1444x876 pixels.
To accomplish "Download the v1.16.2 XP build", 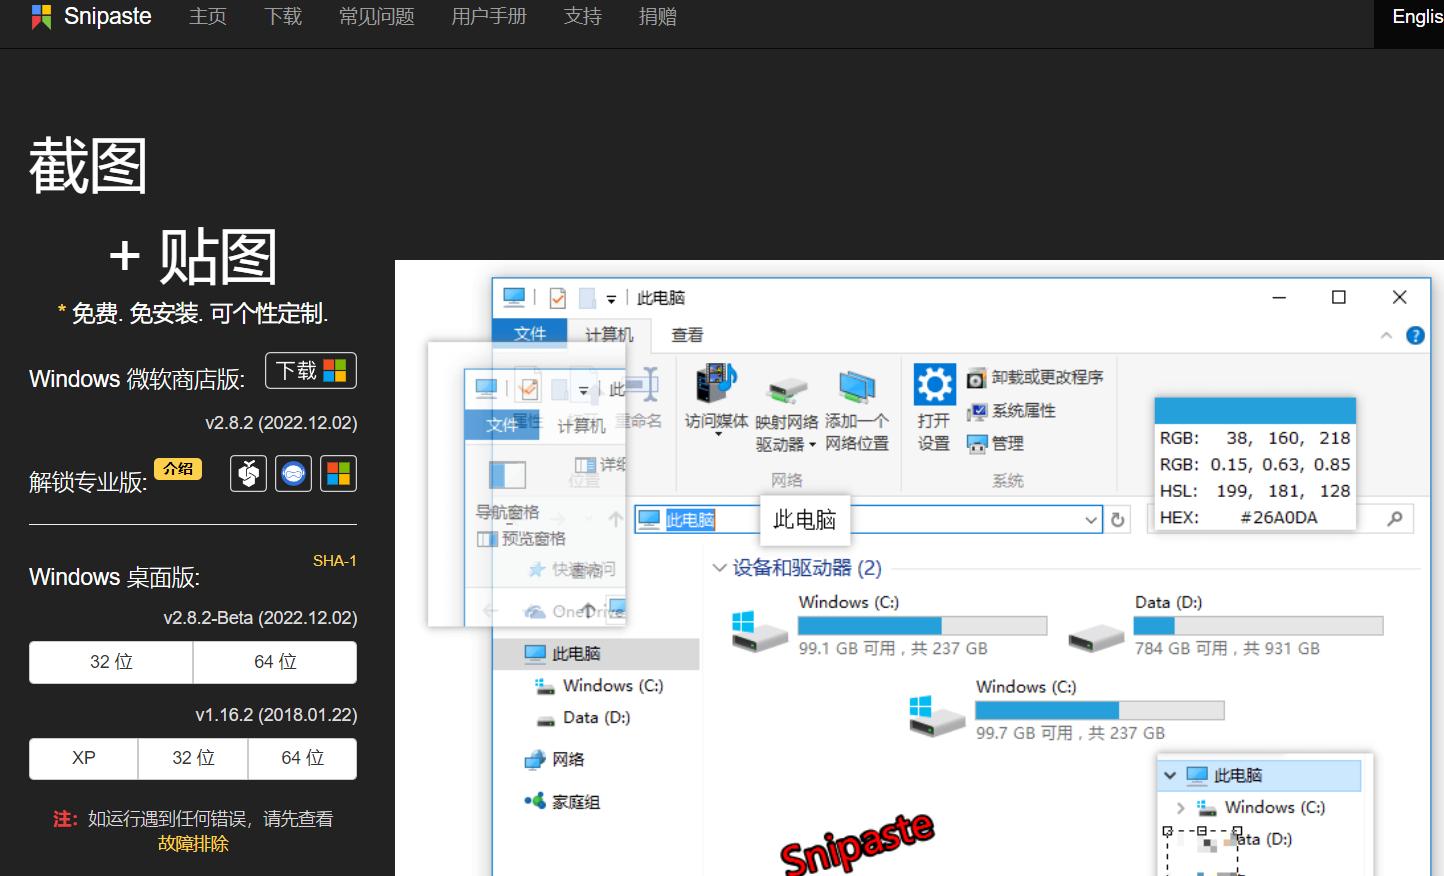I will click(x=84, y=759).
